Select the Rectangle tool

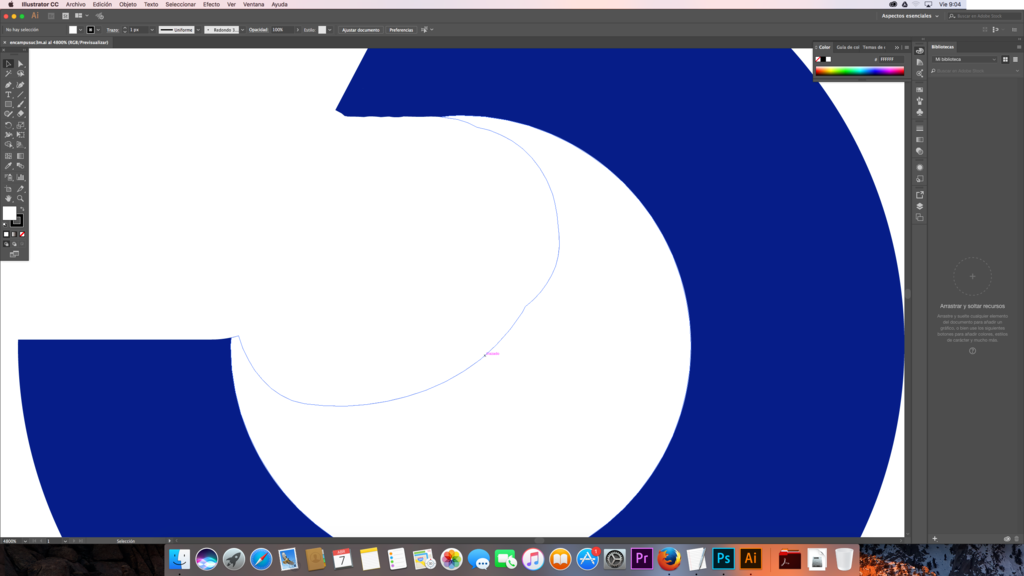coord(8,104)
